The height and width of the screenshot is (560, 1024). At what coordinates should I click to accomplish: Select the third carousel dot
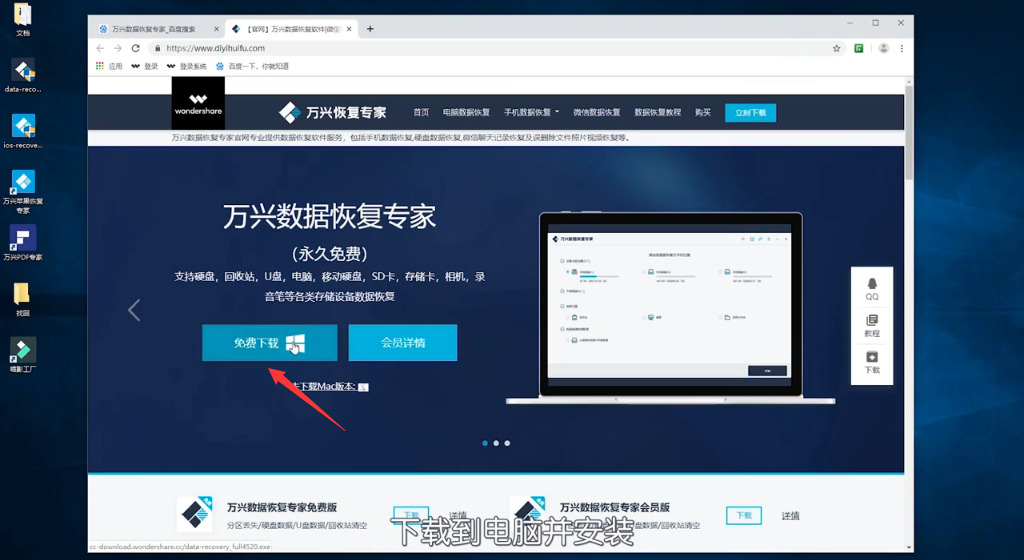[507, 443]
